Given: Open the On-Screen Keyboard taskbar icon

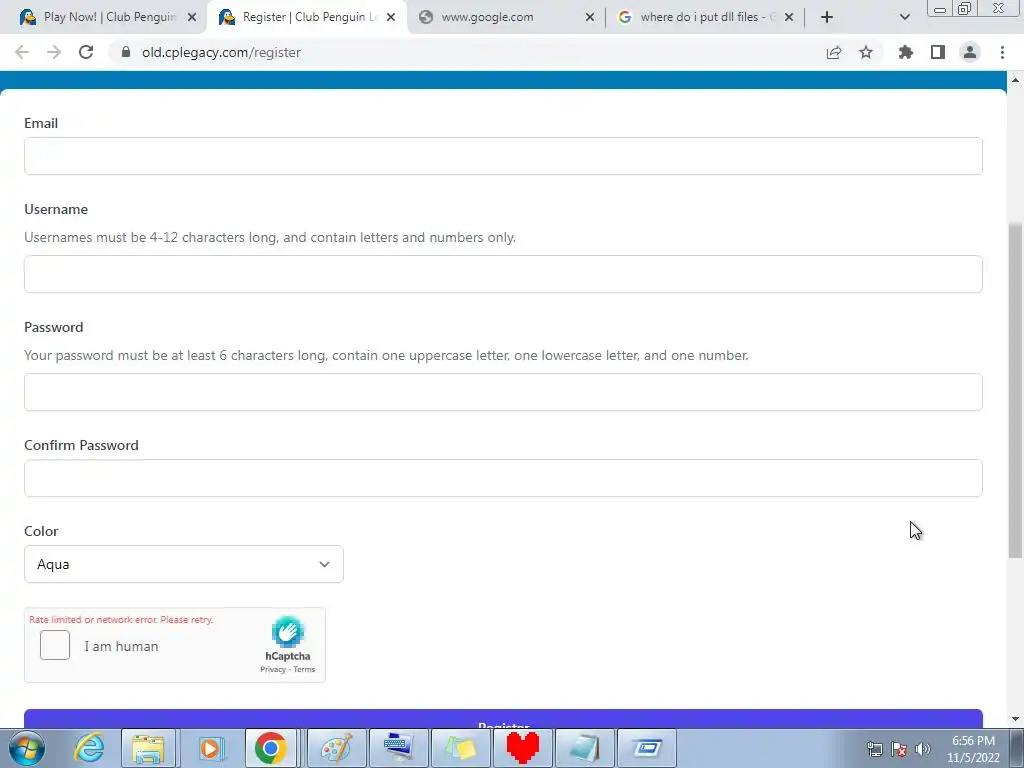Looking at the screenshot, I should point(399,748).
